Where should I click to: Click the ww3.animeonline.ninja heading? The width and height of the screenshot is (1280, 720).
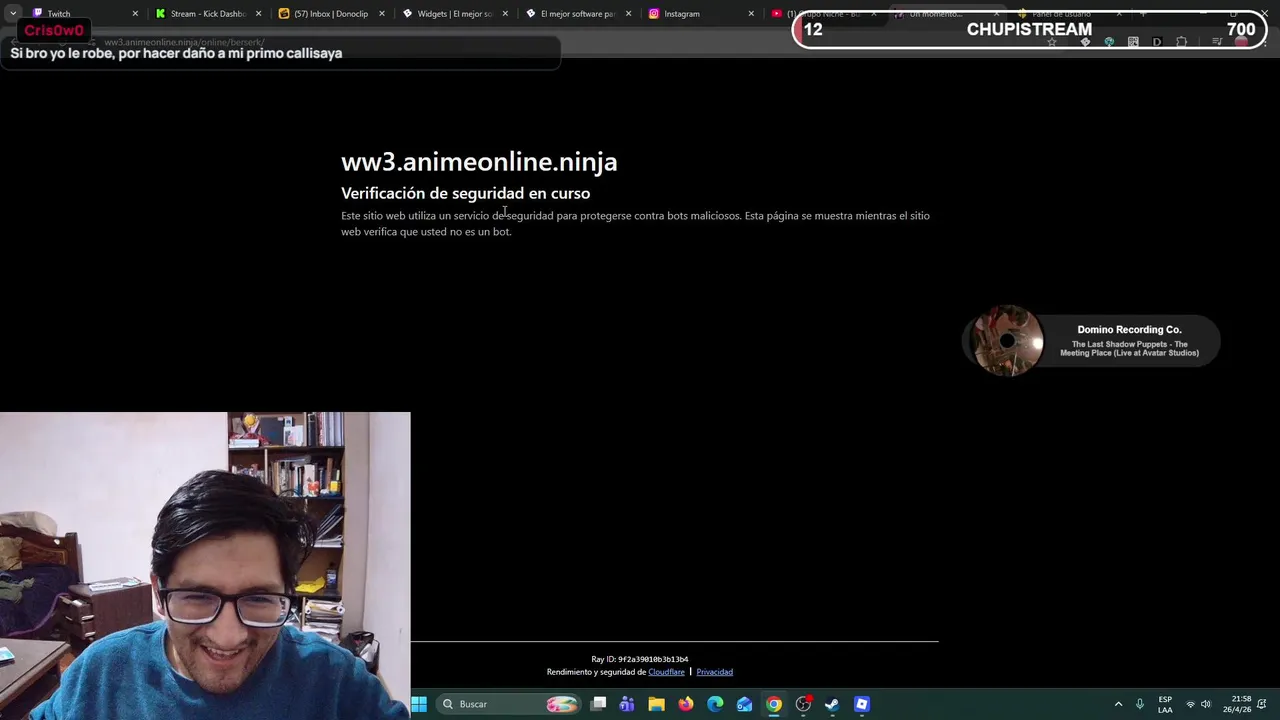(479, 161)
